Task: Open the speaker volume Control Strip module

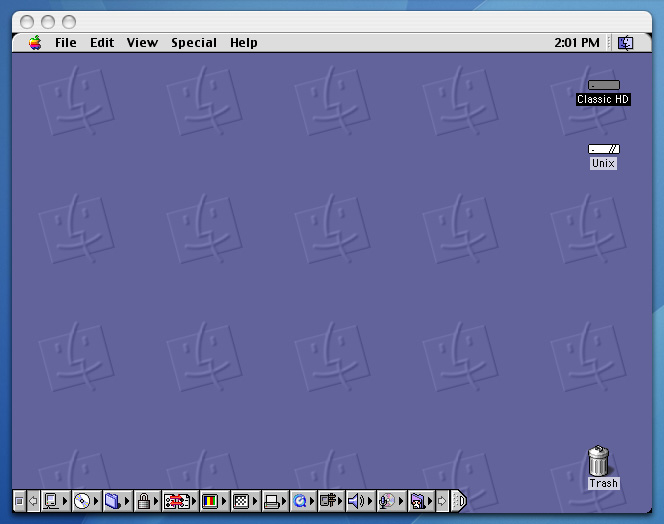Action: (354, 501)
